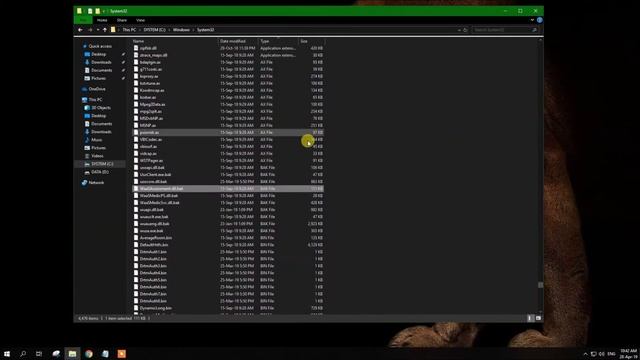Open Google Chrome from the taskbar
This screenshot has width=640, height=360.
(x=89, y=354)
